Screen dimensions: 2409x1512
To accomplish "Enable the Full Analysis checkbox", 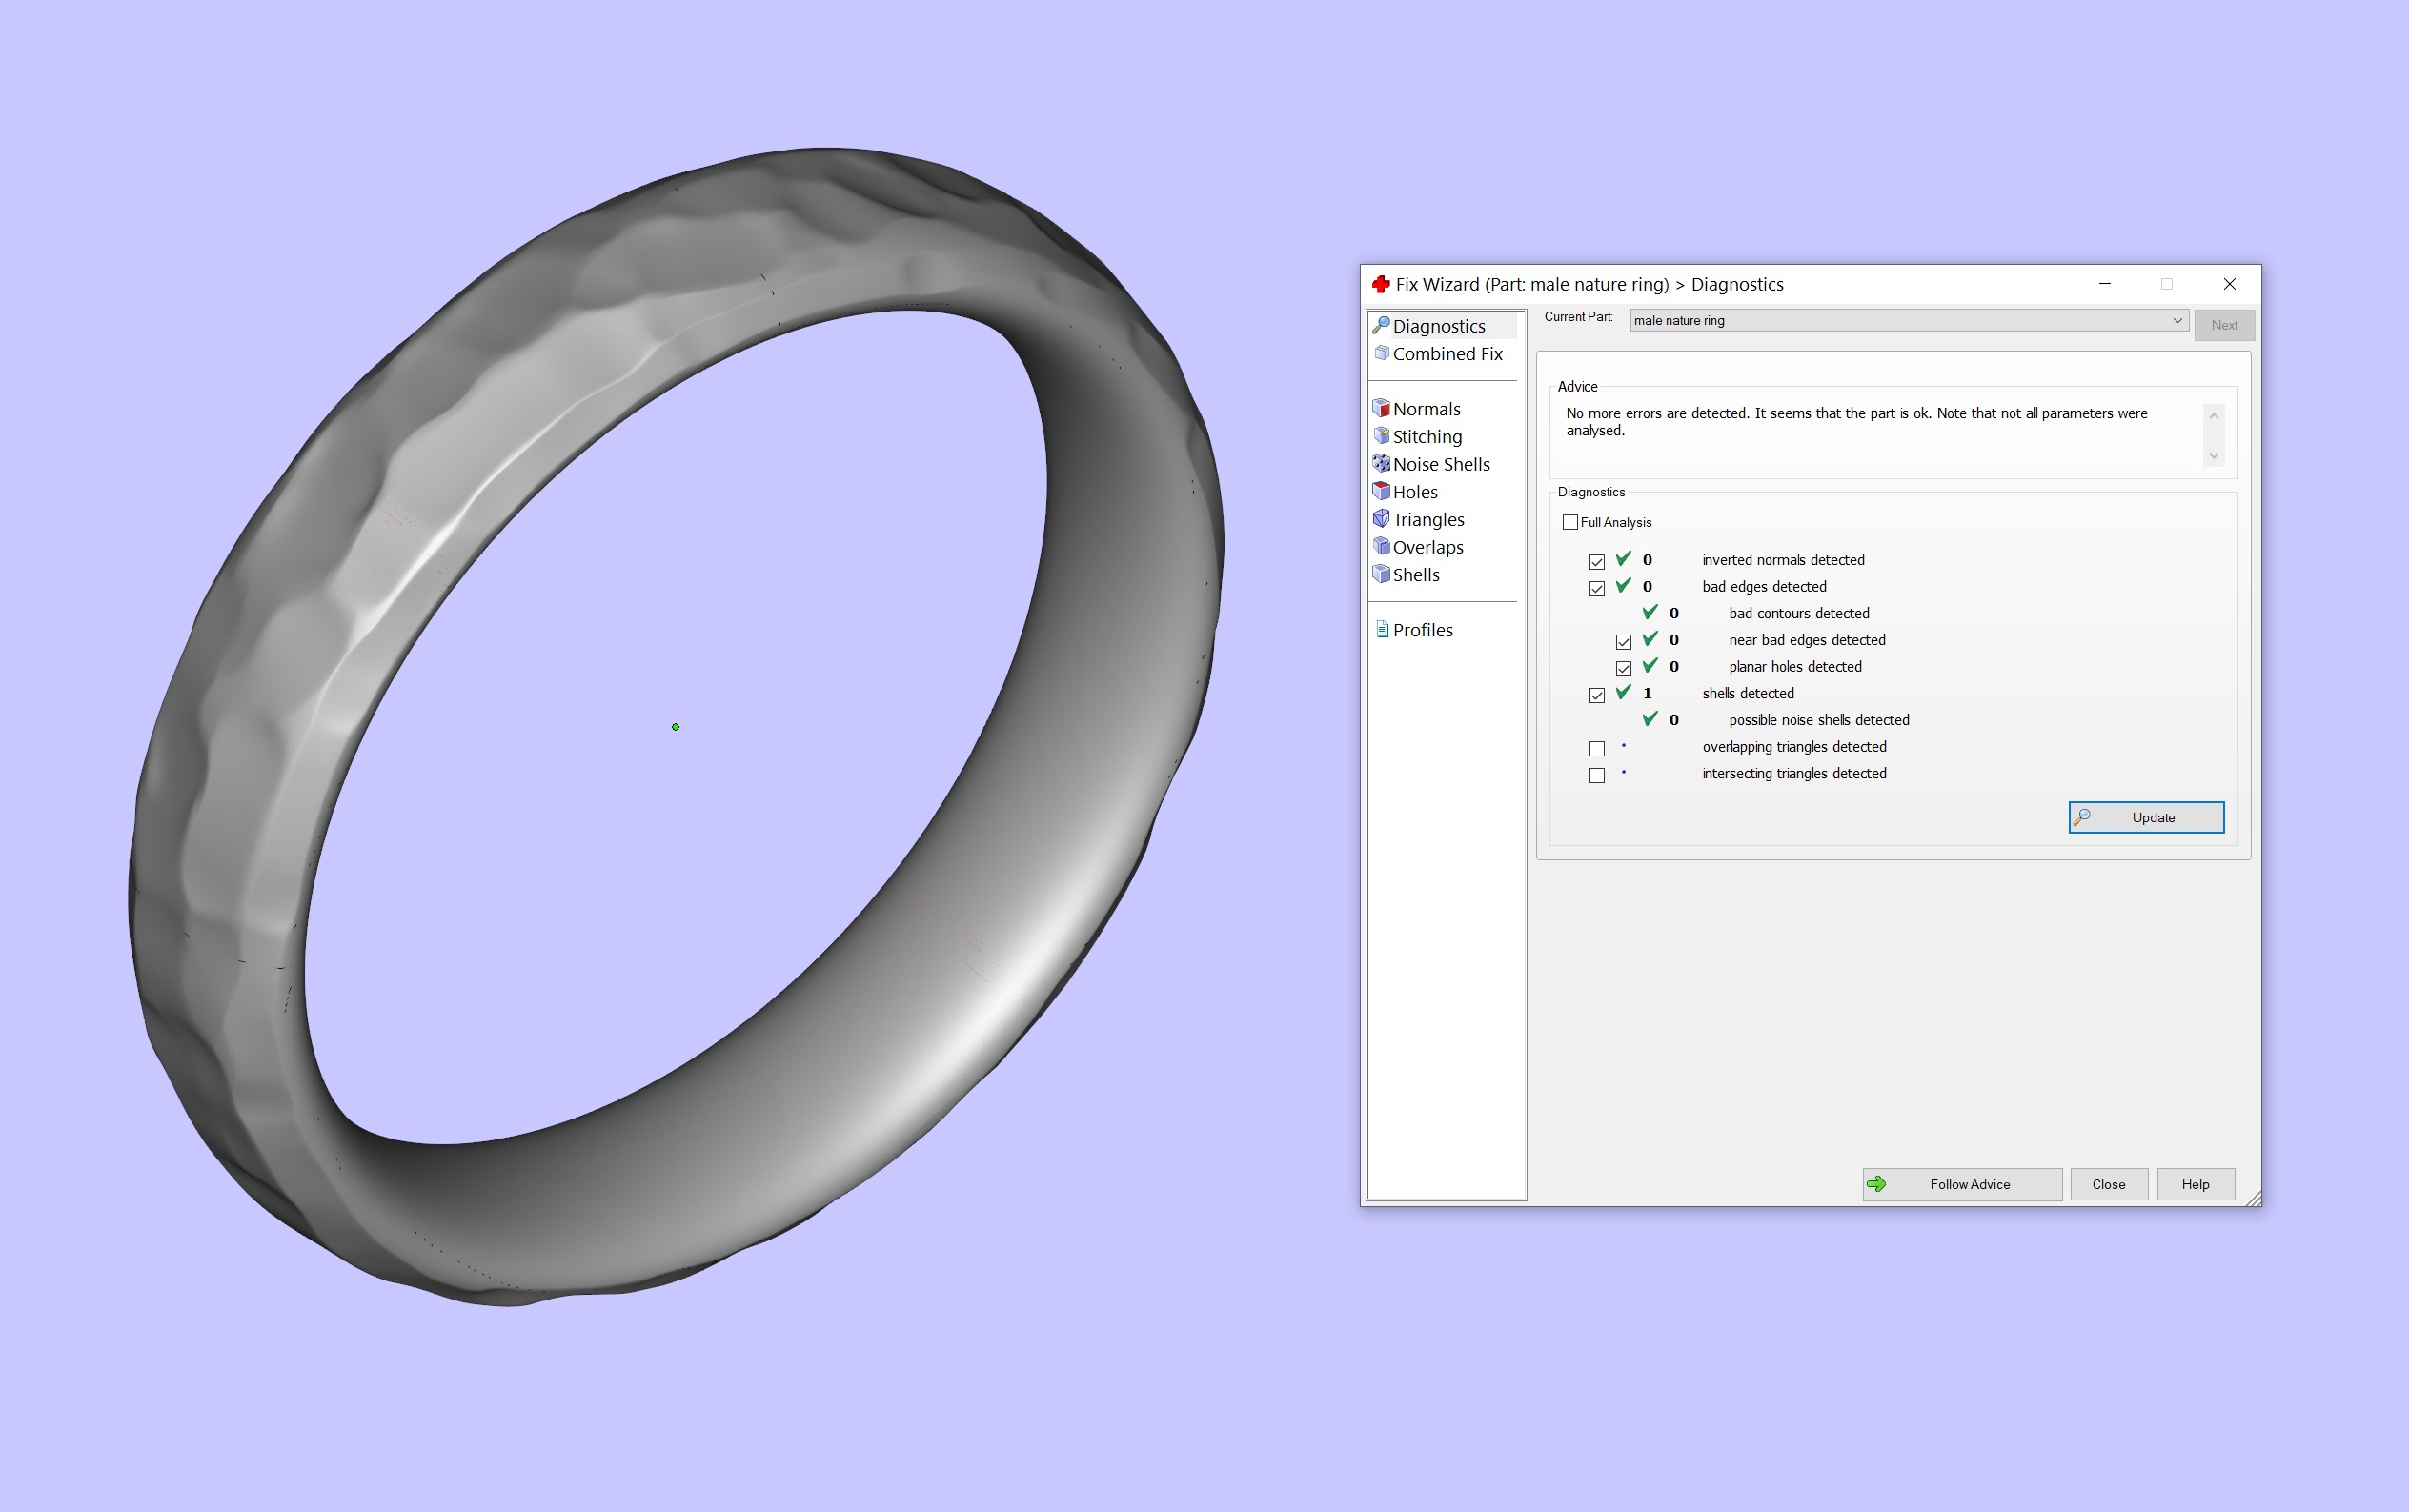I will click(x=1570, y=522).
